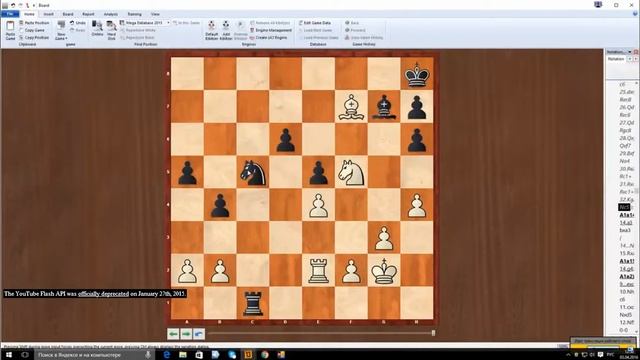Image resolution: width=640 pixels, height=360 pixels.
Task: Open the New Game dropdown button
Action: tap(61, 30)
